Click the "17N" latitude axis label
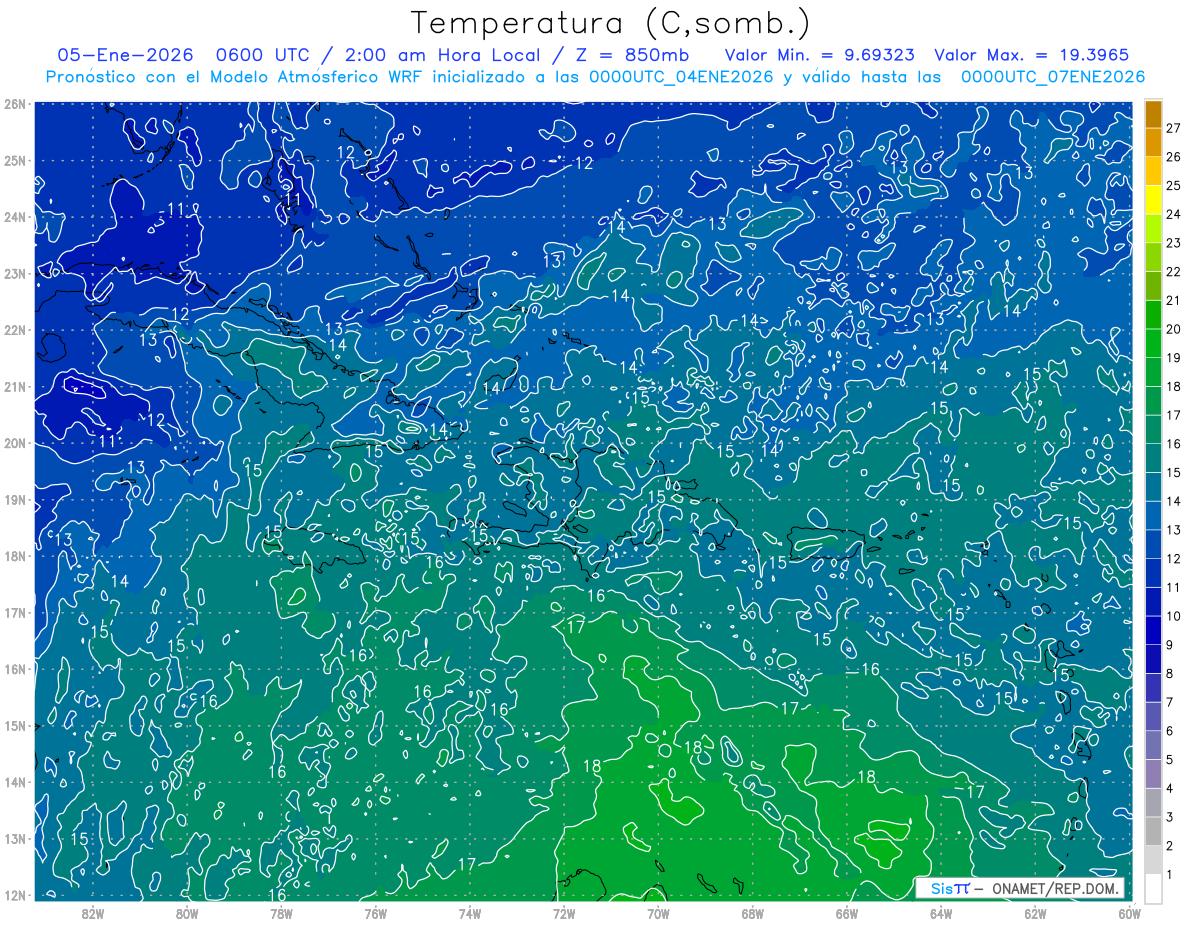 (15, 612)
